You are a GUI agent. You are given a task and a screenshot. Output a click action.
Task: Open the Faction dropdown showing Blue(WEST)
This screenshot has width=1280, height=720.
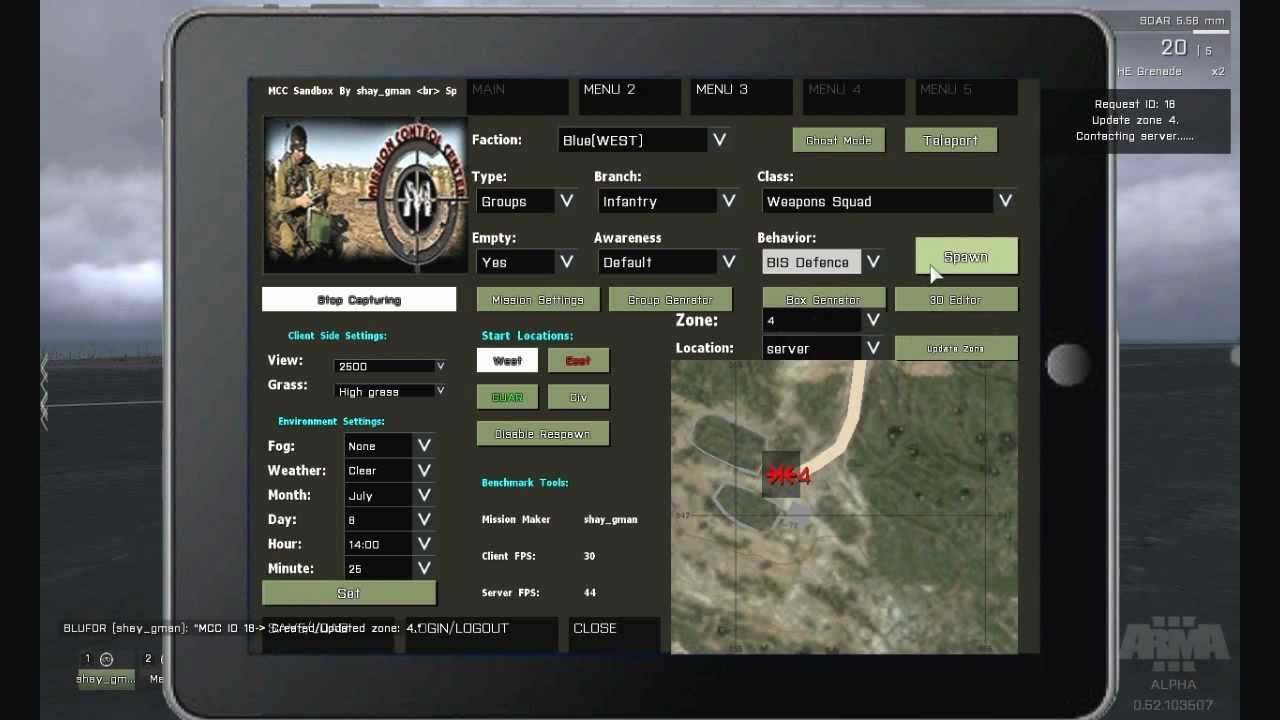click(644, 140)
